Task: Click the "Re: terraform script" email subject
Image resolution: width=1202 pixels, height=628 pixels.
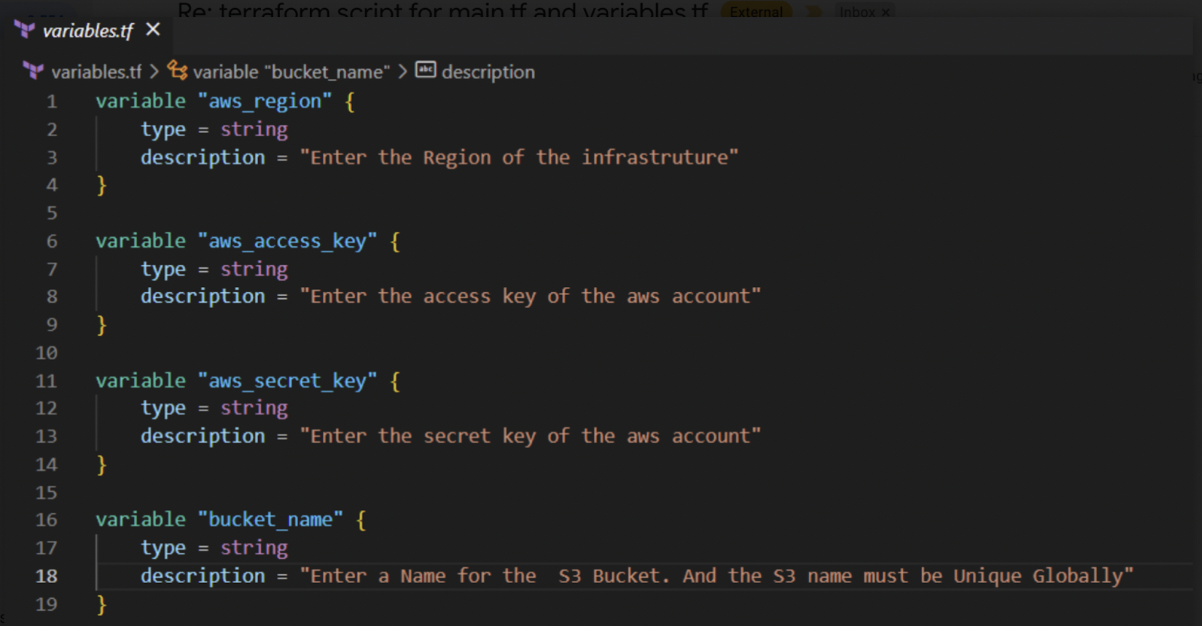Action: point(442,12)
